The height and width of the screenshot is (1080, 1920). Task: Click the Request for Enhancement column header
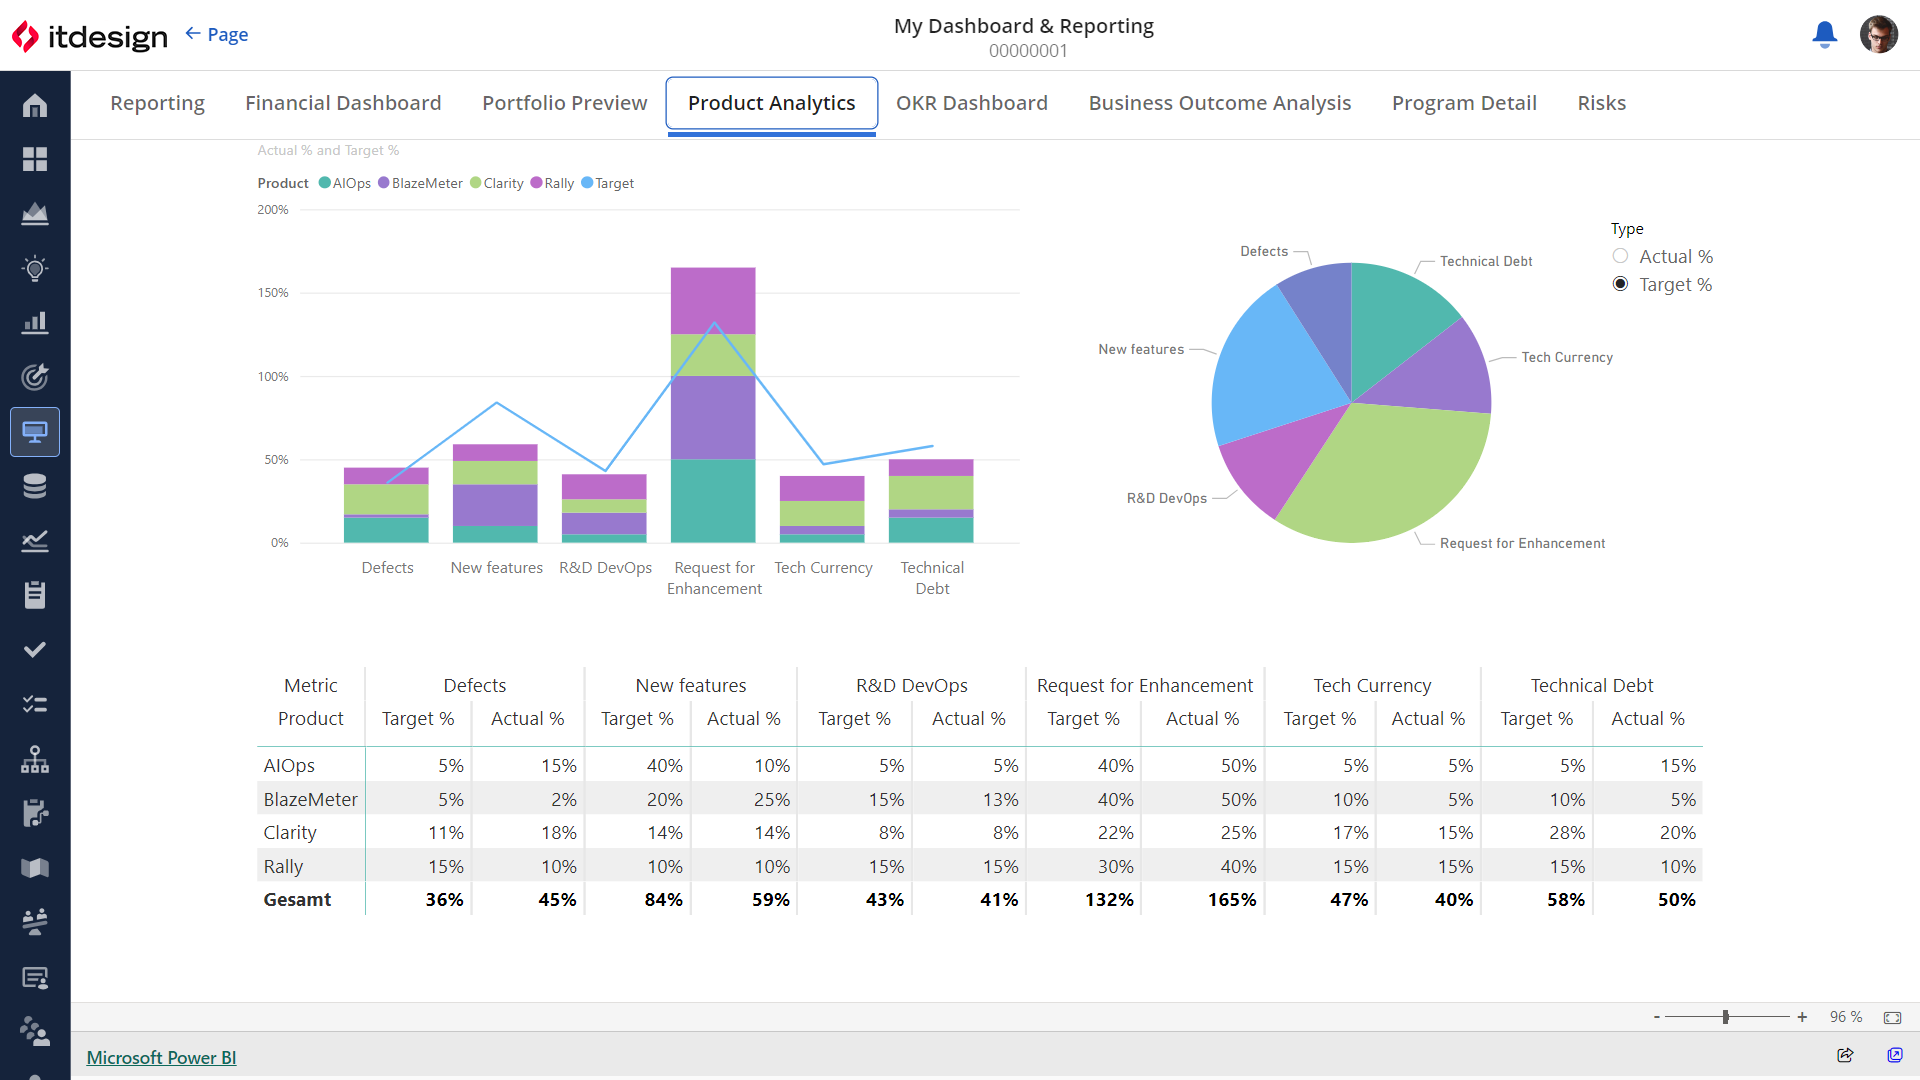tap(1144, 685)
